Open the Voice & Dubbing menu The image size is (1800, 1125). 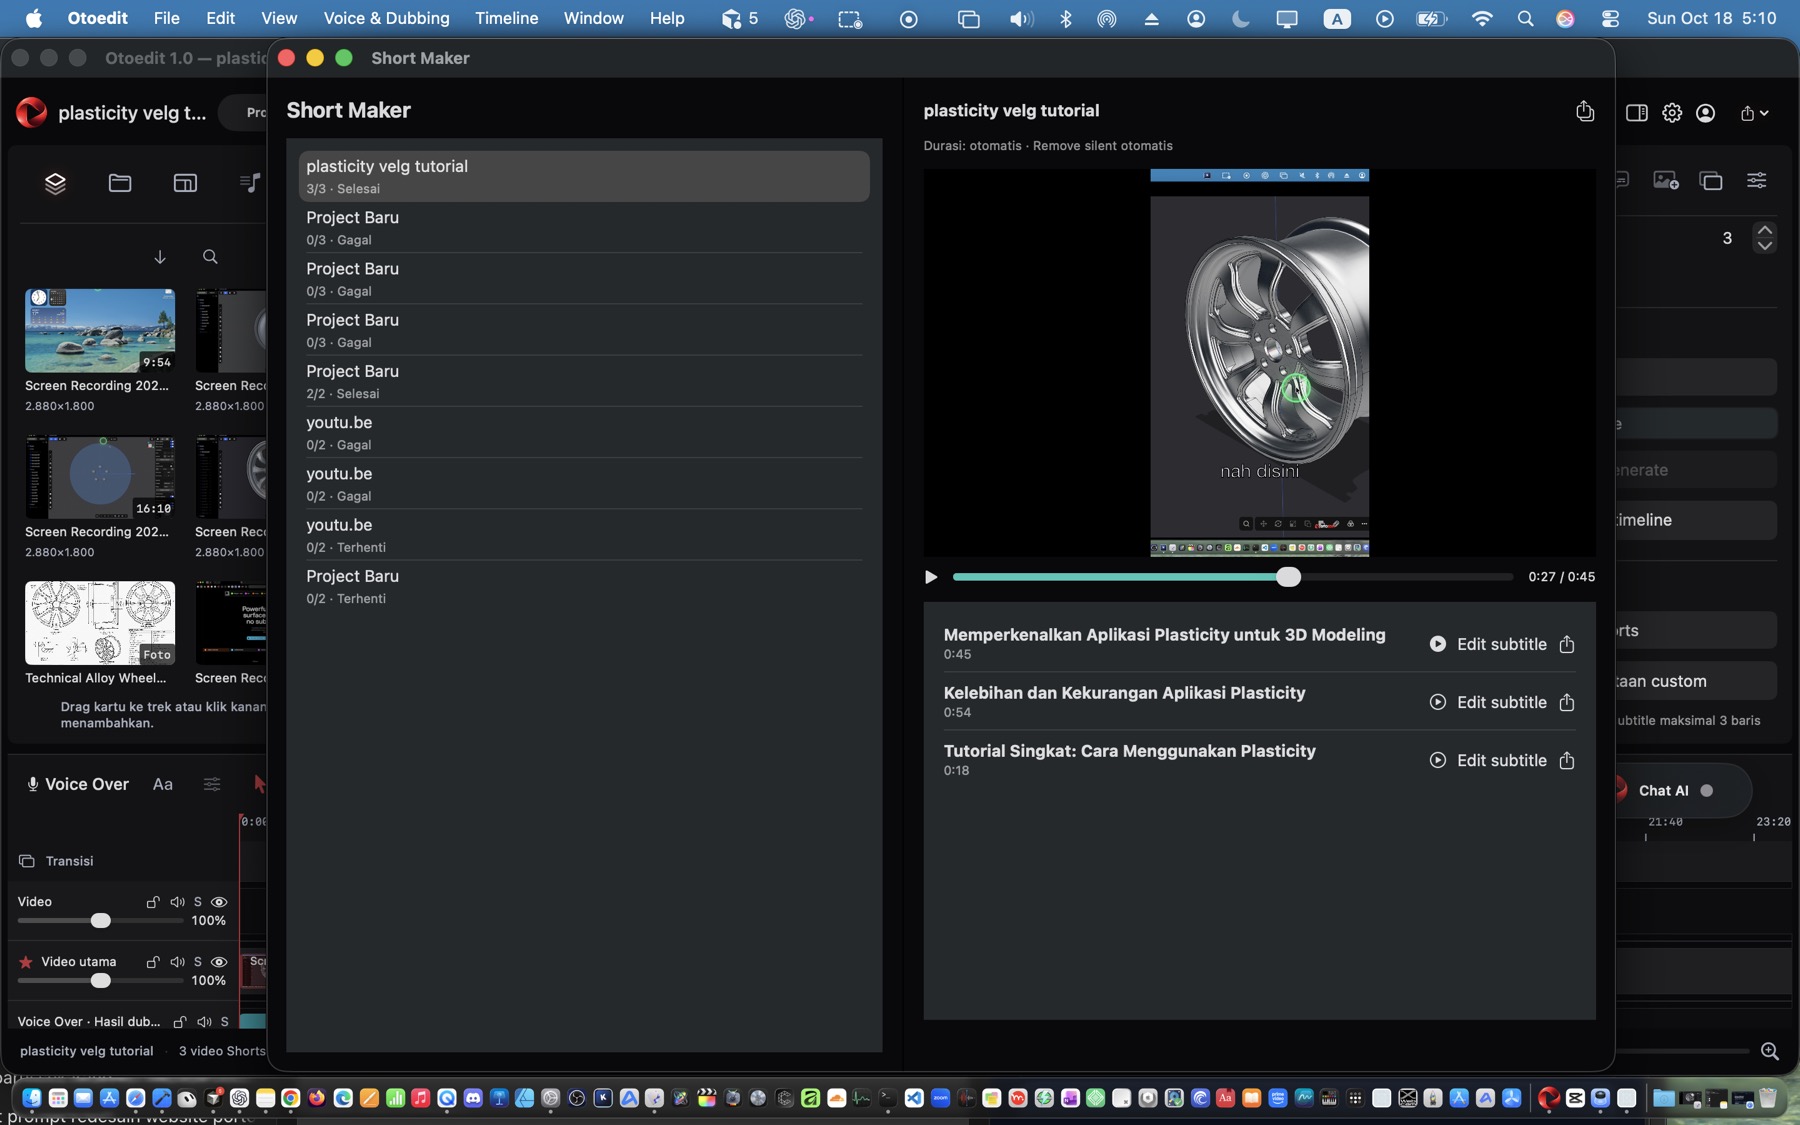(386, 18)
